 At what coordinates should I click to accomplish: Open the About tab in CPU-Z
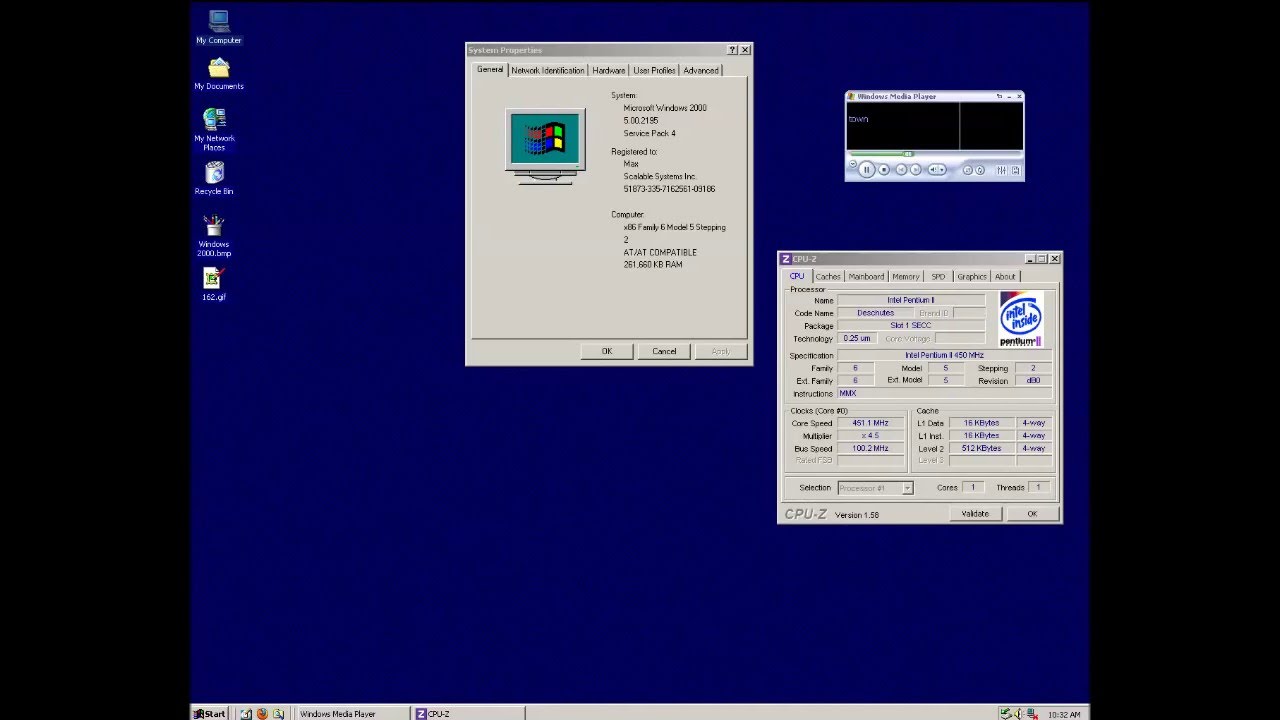click(x=1005, y=276)
